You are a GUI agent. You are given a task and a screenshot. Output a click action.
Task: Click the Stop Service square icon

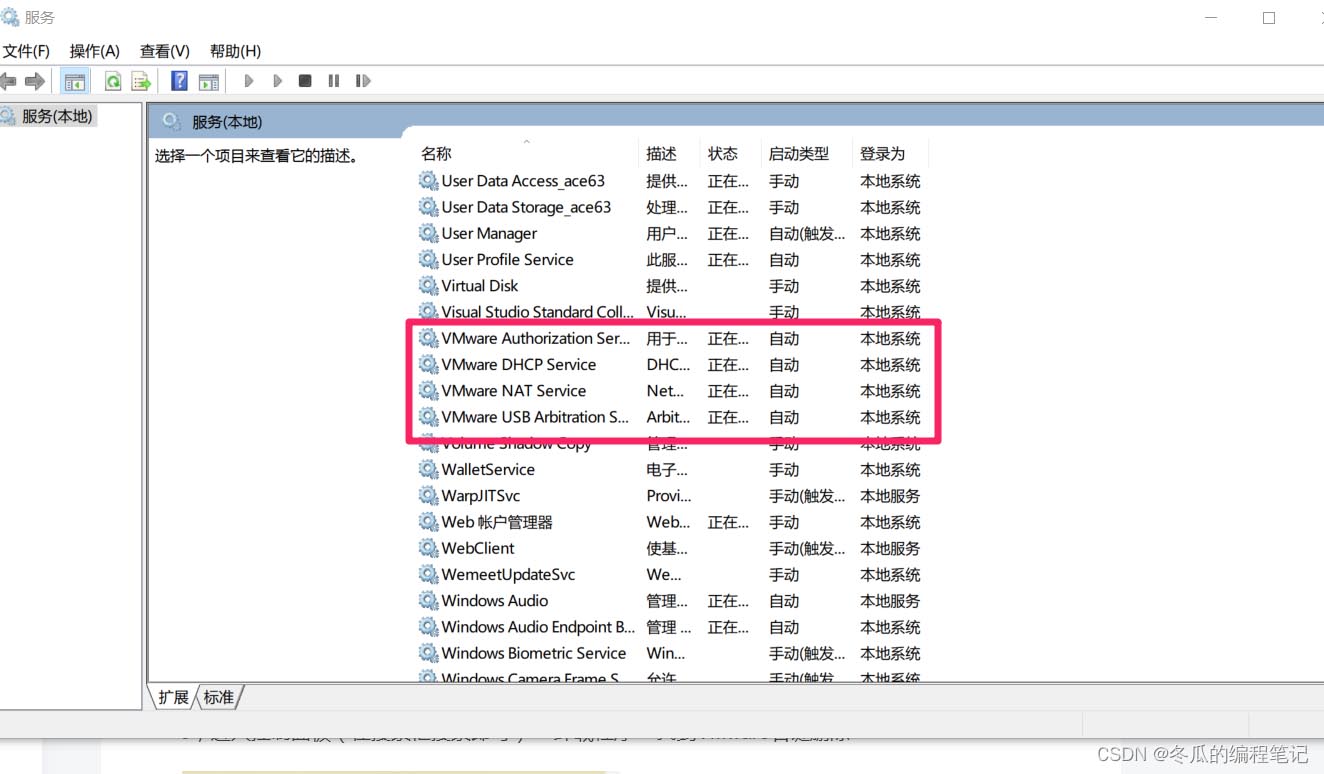305,81
